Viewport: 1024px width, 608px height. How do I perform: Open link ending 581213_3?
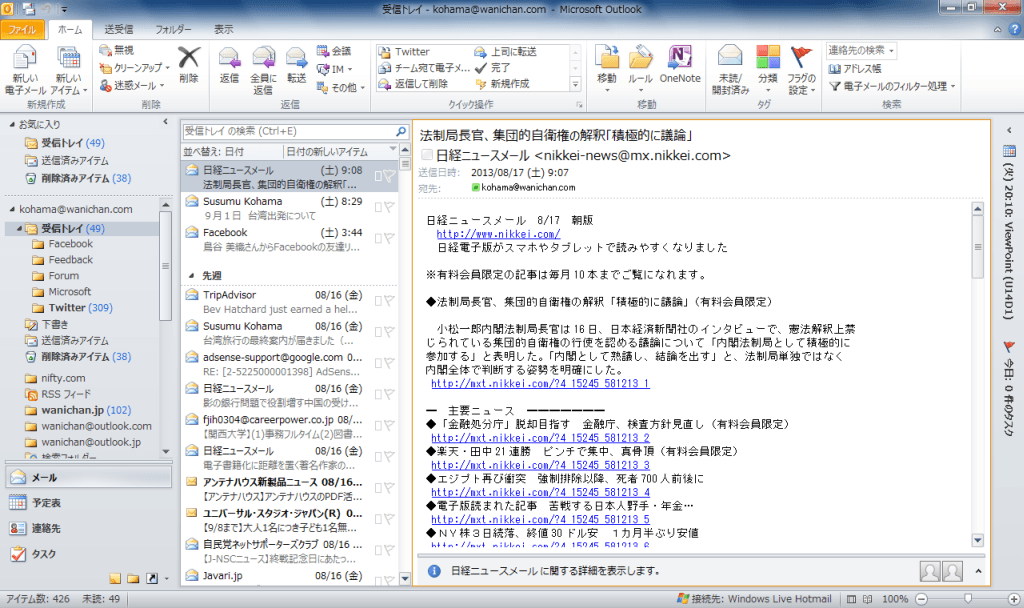click(540, 465)
